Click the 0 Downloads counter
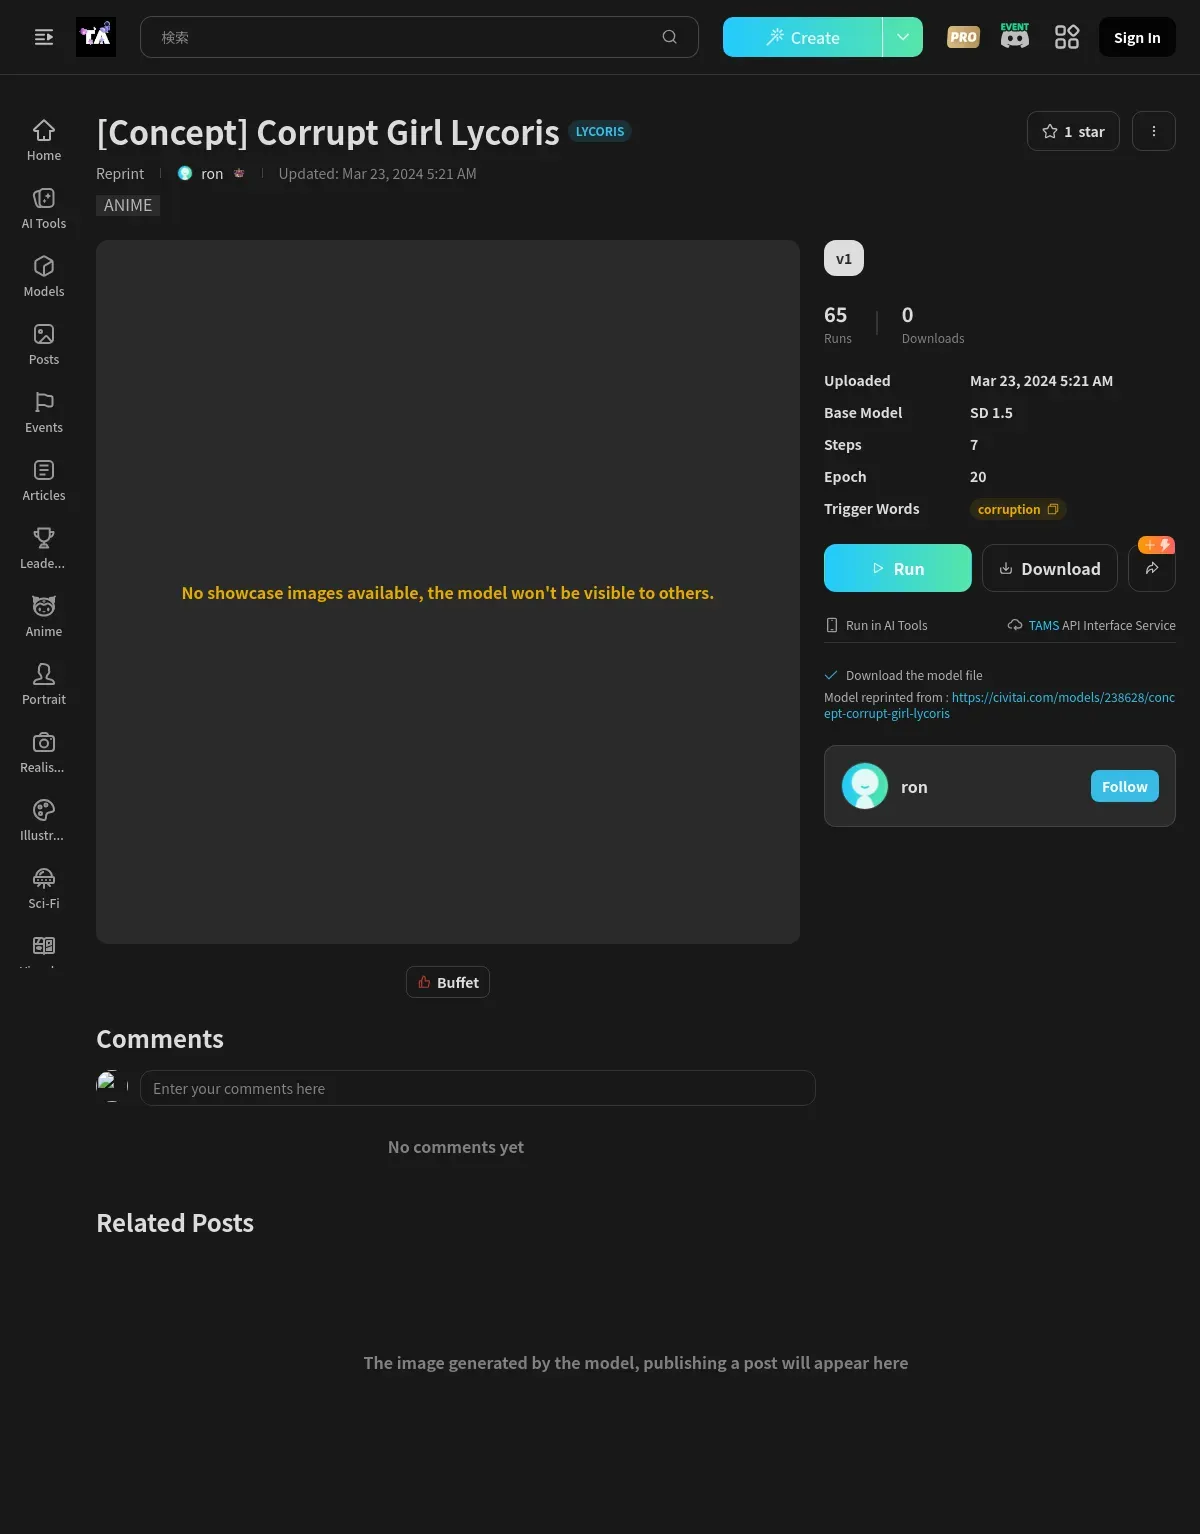1200x1534 pixels. [x=933, y=323]
